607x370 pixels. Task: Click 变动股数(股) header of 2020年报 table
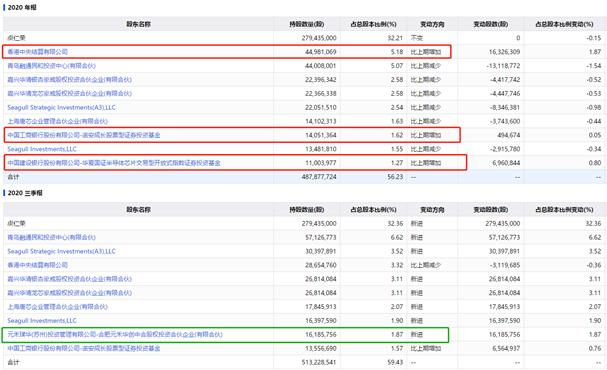pyautogui.click(x=491, y=24)
